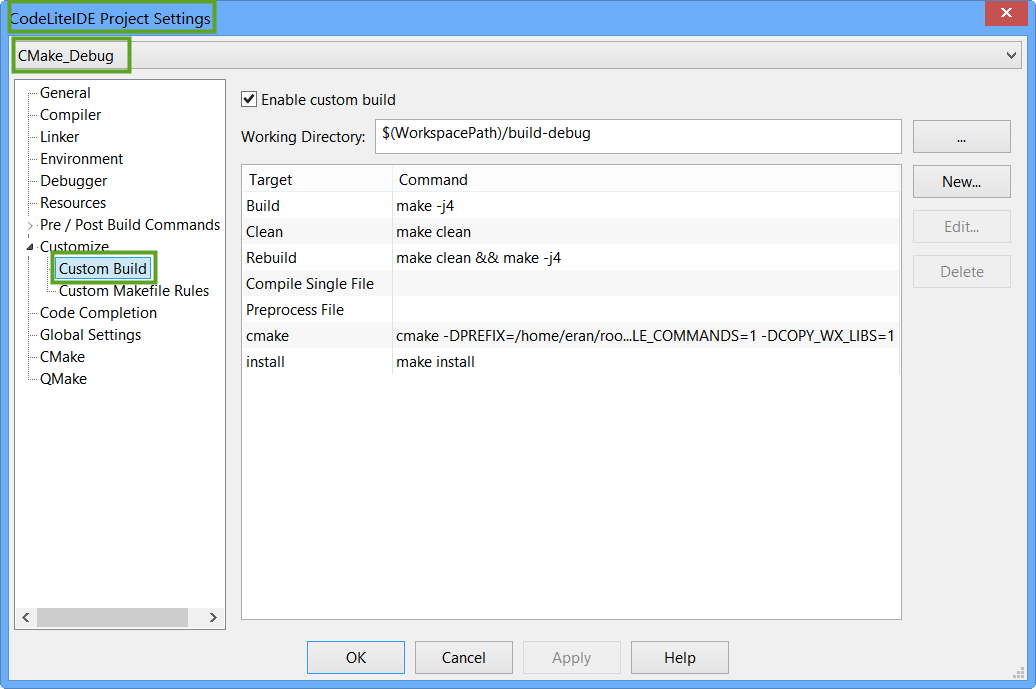Select Debugger in the settings tree
1036x689 pixels.
pos(73,181)
